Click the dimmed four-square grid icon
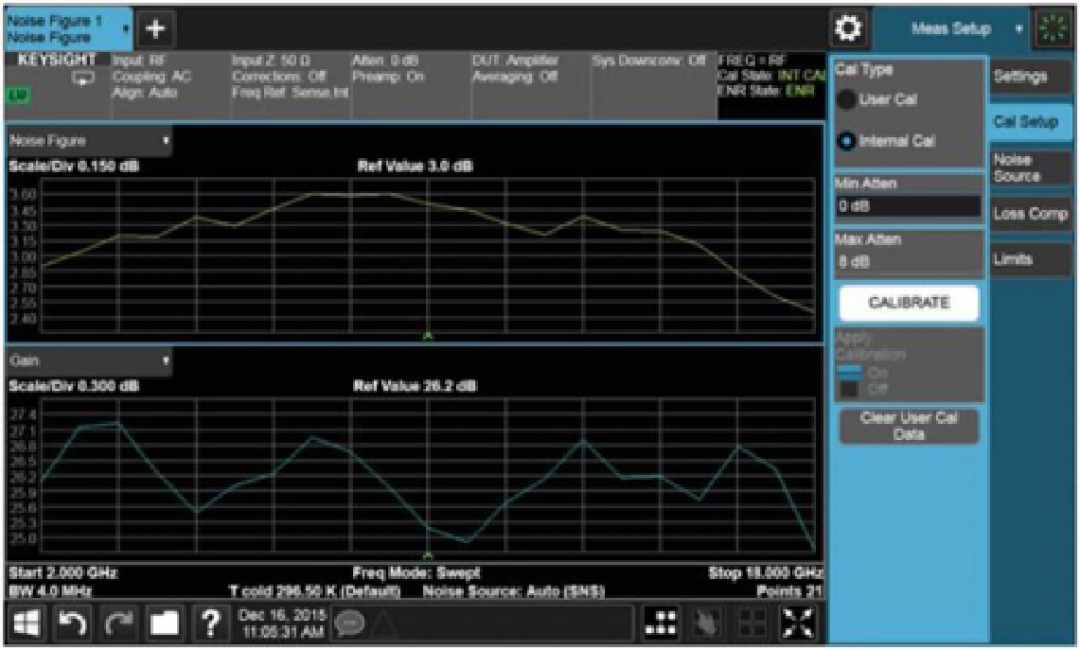1080x650 pixels. [x=752, y=624]
